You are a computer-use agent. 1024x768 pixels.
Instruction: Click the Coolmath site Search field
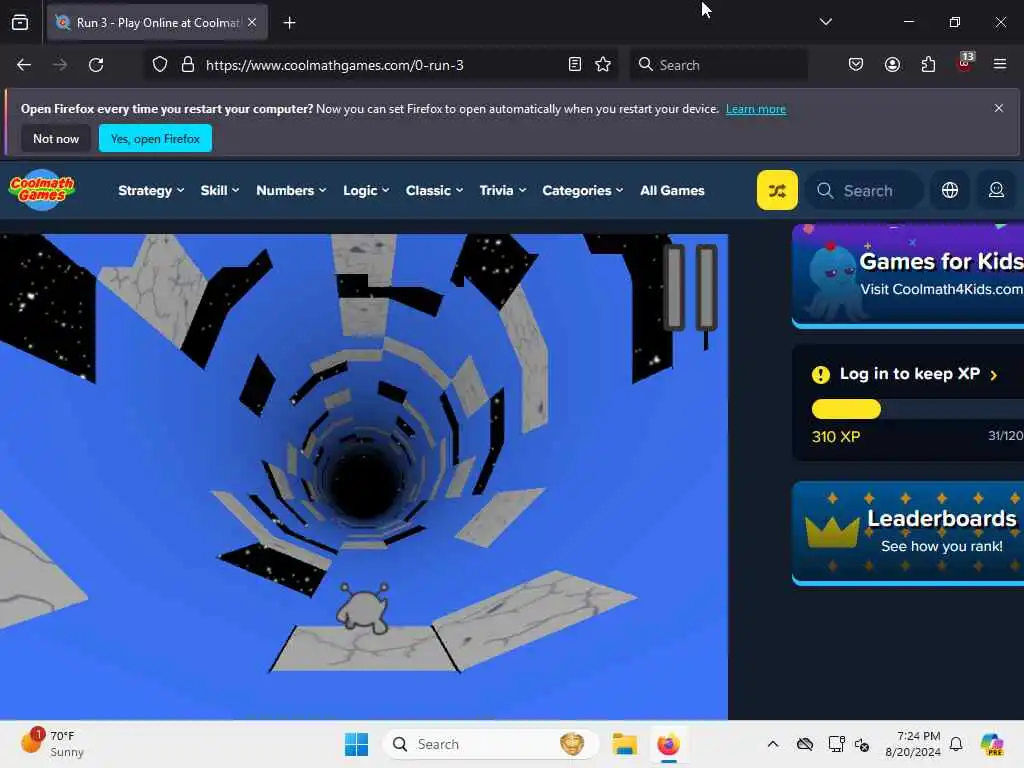point(865,190)
